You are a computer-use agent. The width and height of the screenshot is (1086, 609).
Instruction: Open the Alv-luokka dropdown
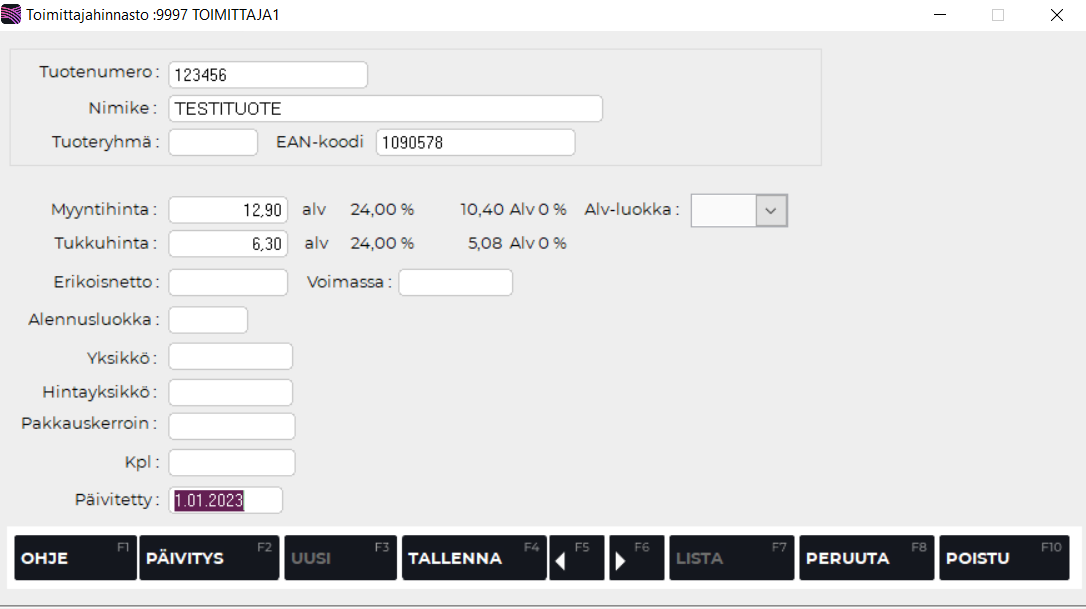(x=770, y=210)
